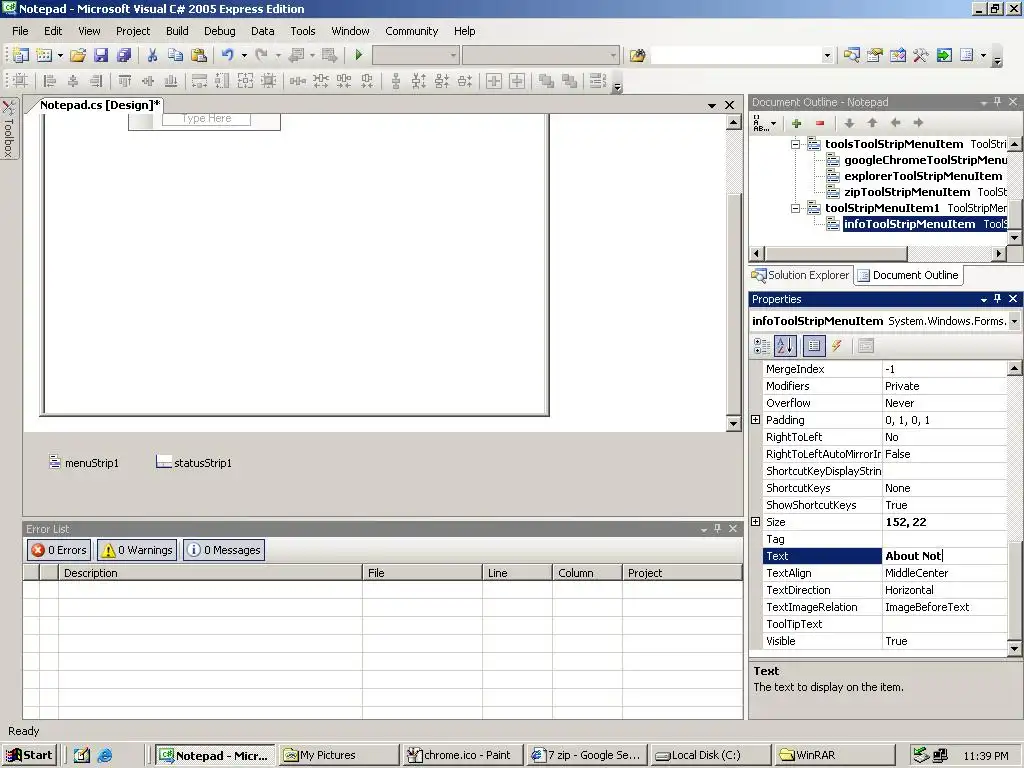Open the active files dropdown in designer tab bar

pyautogui.click(x=711, y=105)
